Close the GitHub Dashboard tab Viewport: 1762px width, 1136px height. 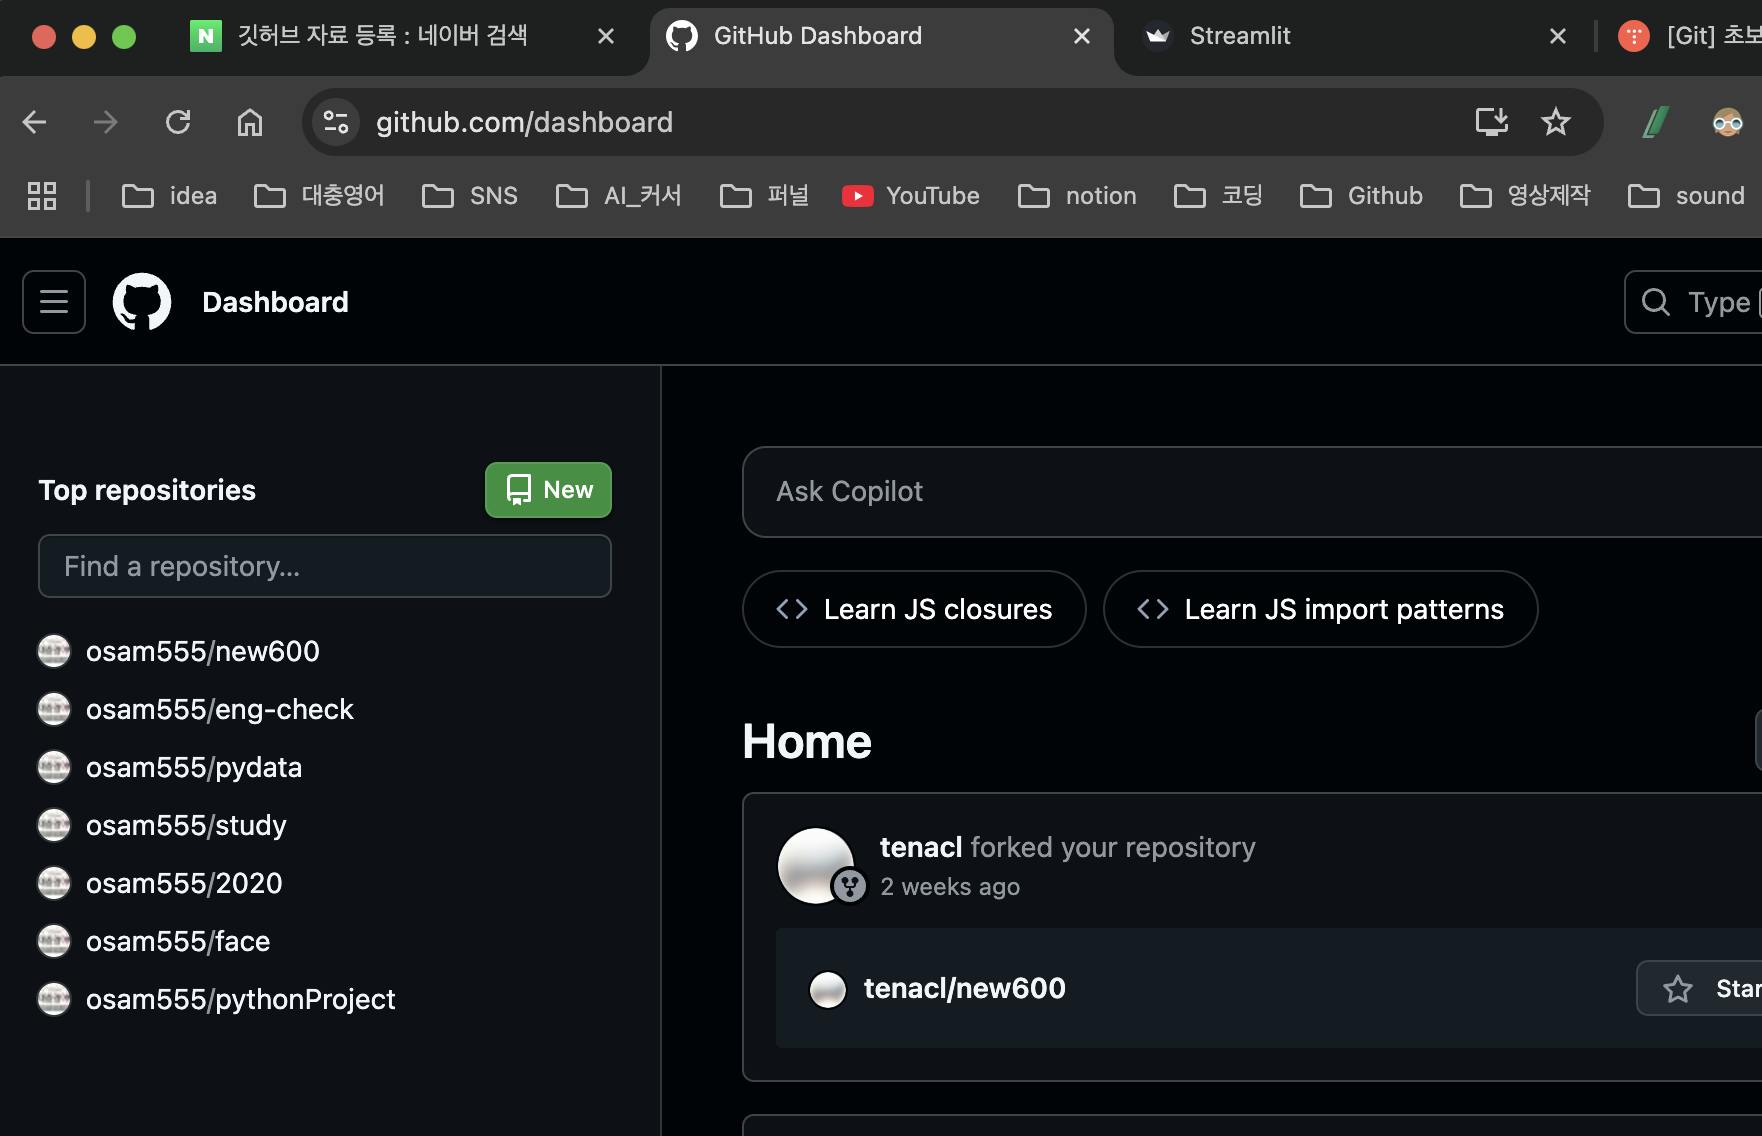1082,36
